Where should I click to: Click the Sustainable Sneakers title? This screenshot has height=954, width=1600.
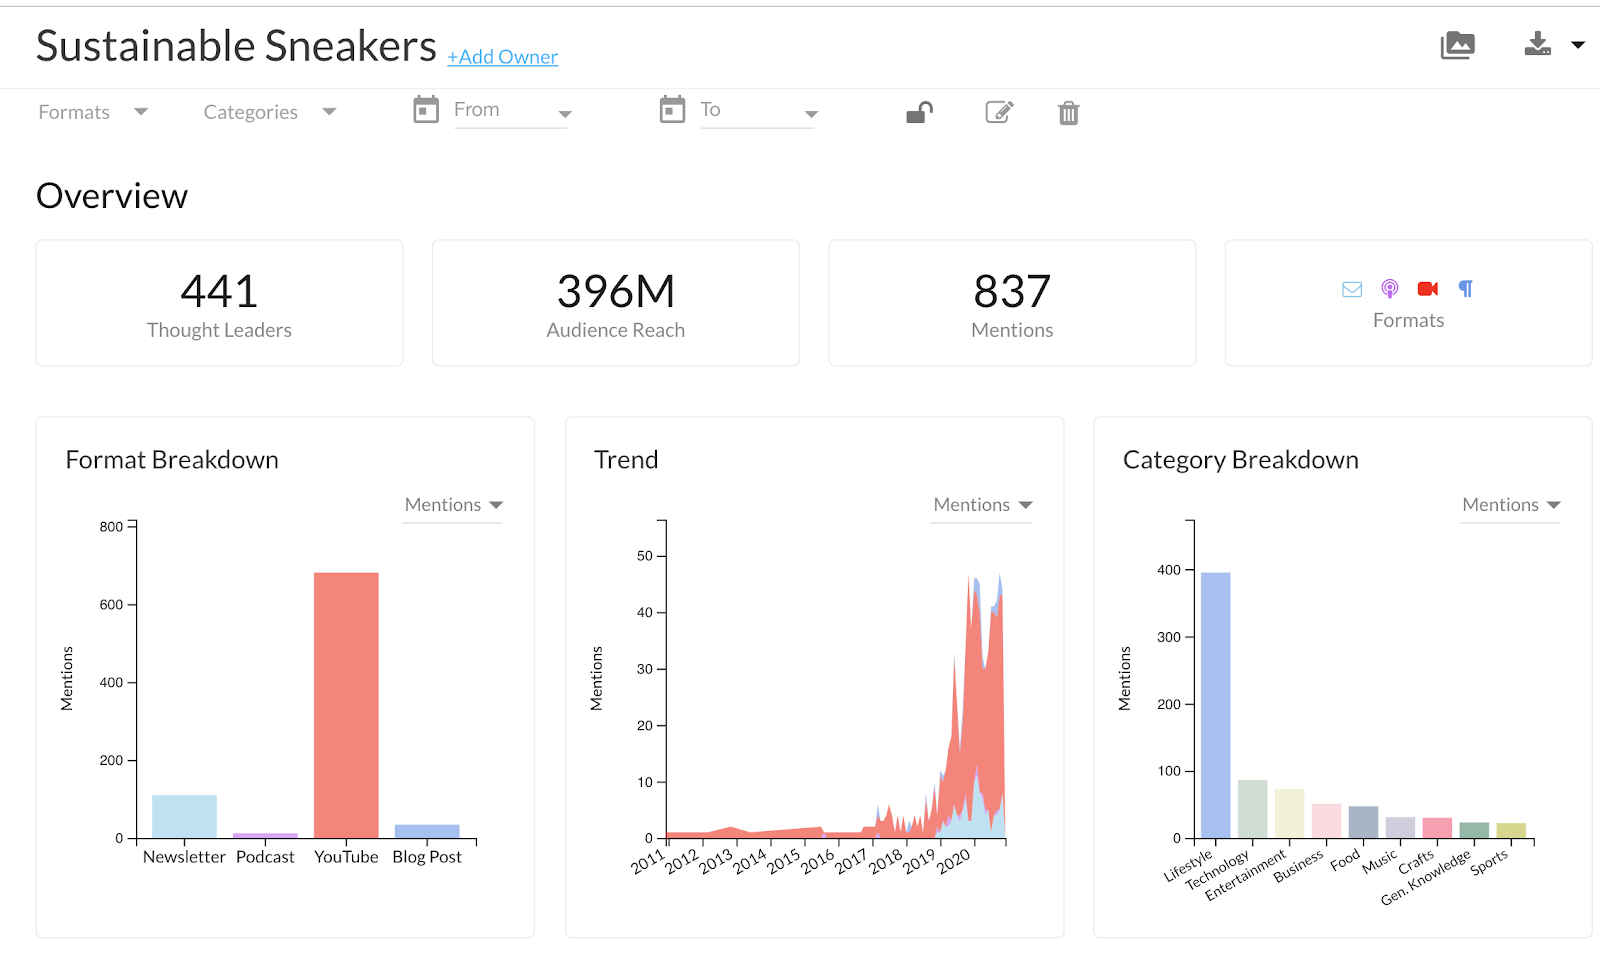pos(236,46)
